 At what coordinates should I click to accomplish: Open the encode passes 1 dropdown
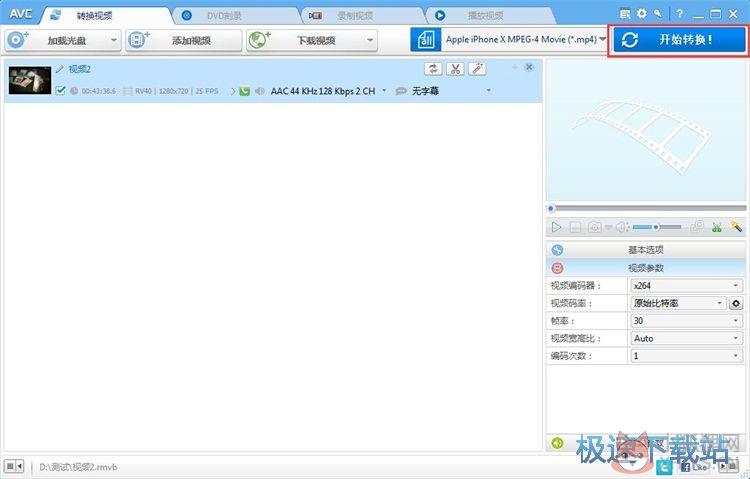point(686,356)
